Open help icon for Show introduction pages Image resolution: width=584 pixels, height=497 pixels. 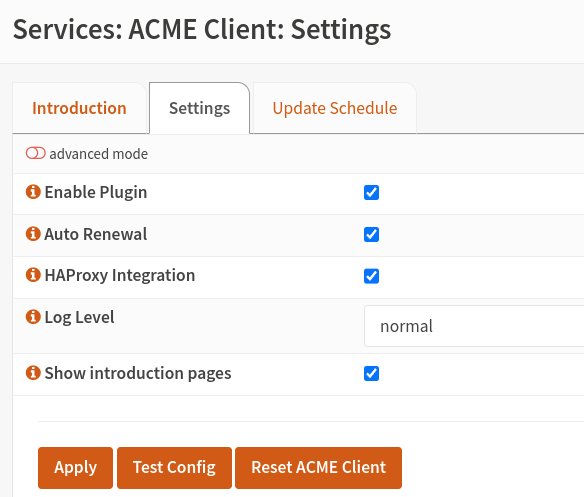(x=33, y=373)
